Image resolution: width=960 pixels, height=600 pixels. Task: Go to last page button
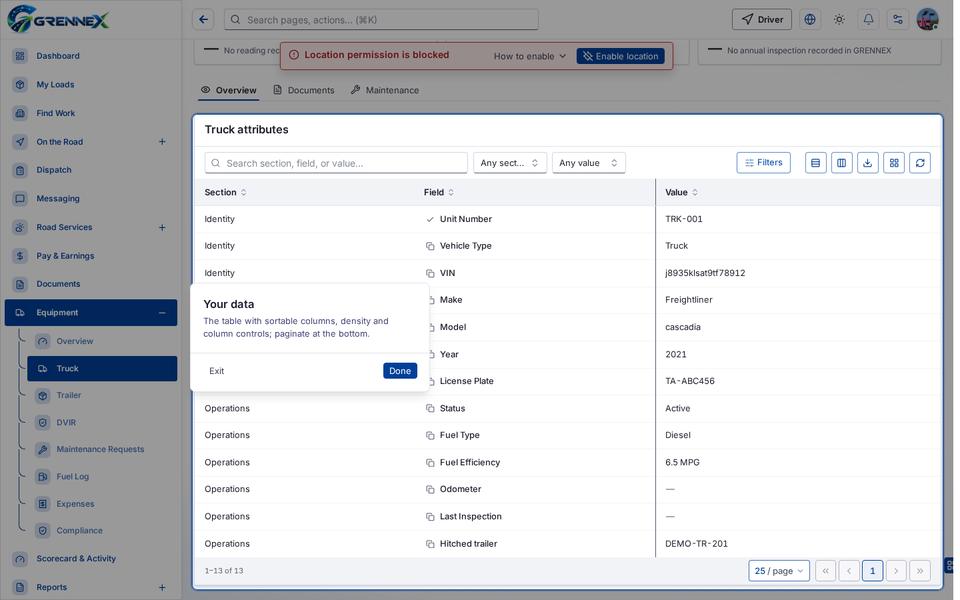pyautogui.click(x=920, y=571)
